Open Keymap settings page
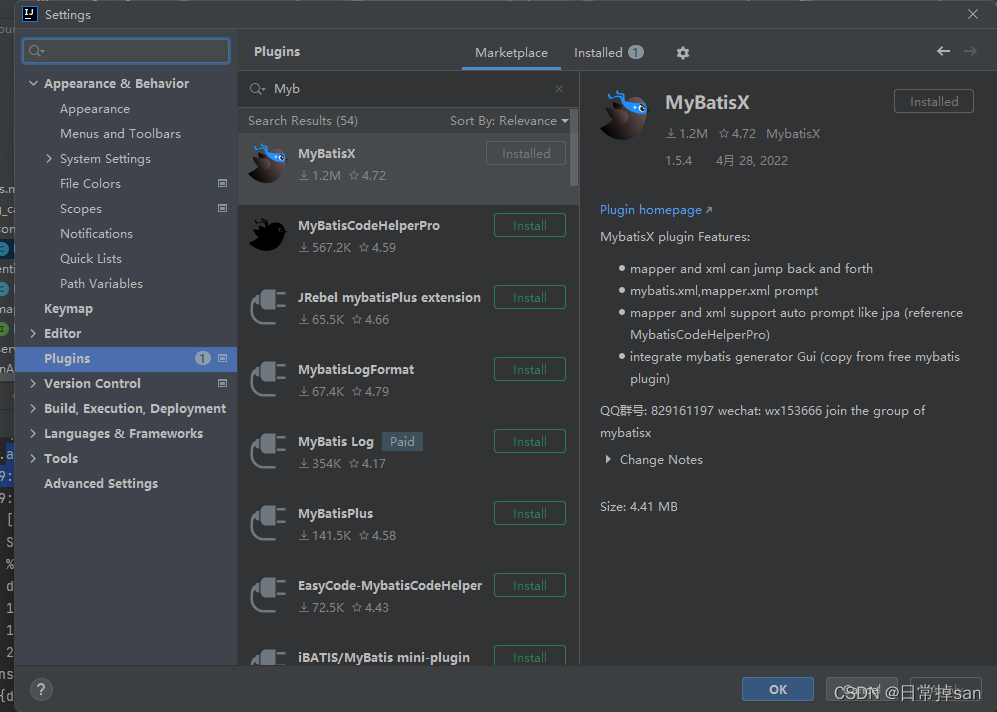The height and width of the screenshot is (712, 997). pos(68,308)
